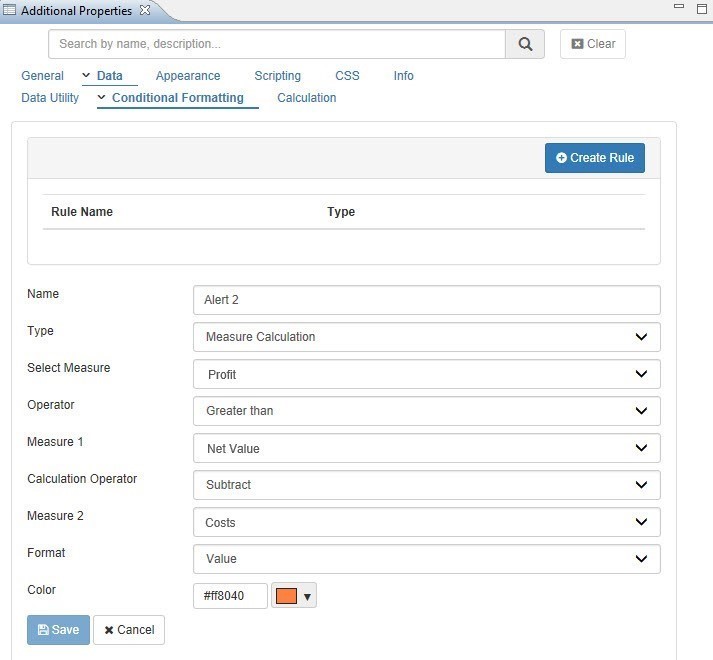Expand the Measure 2 Costs dropdown
Viewport: 713px width, 660px height.
coord(426,522)
